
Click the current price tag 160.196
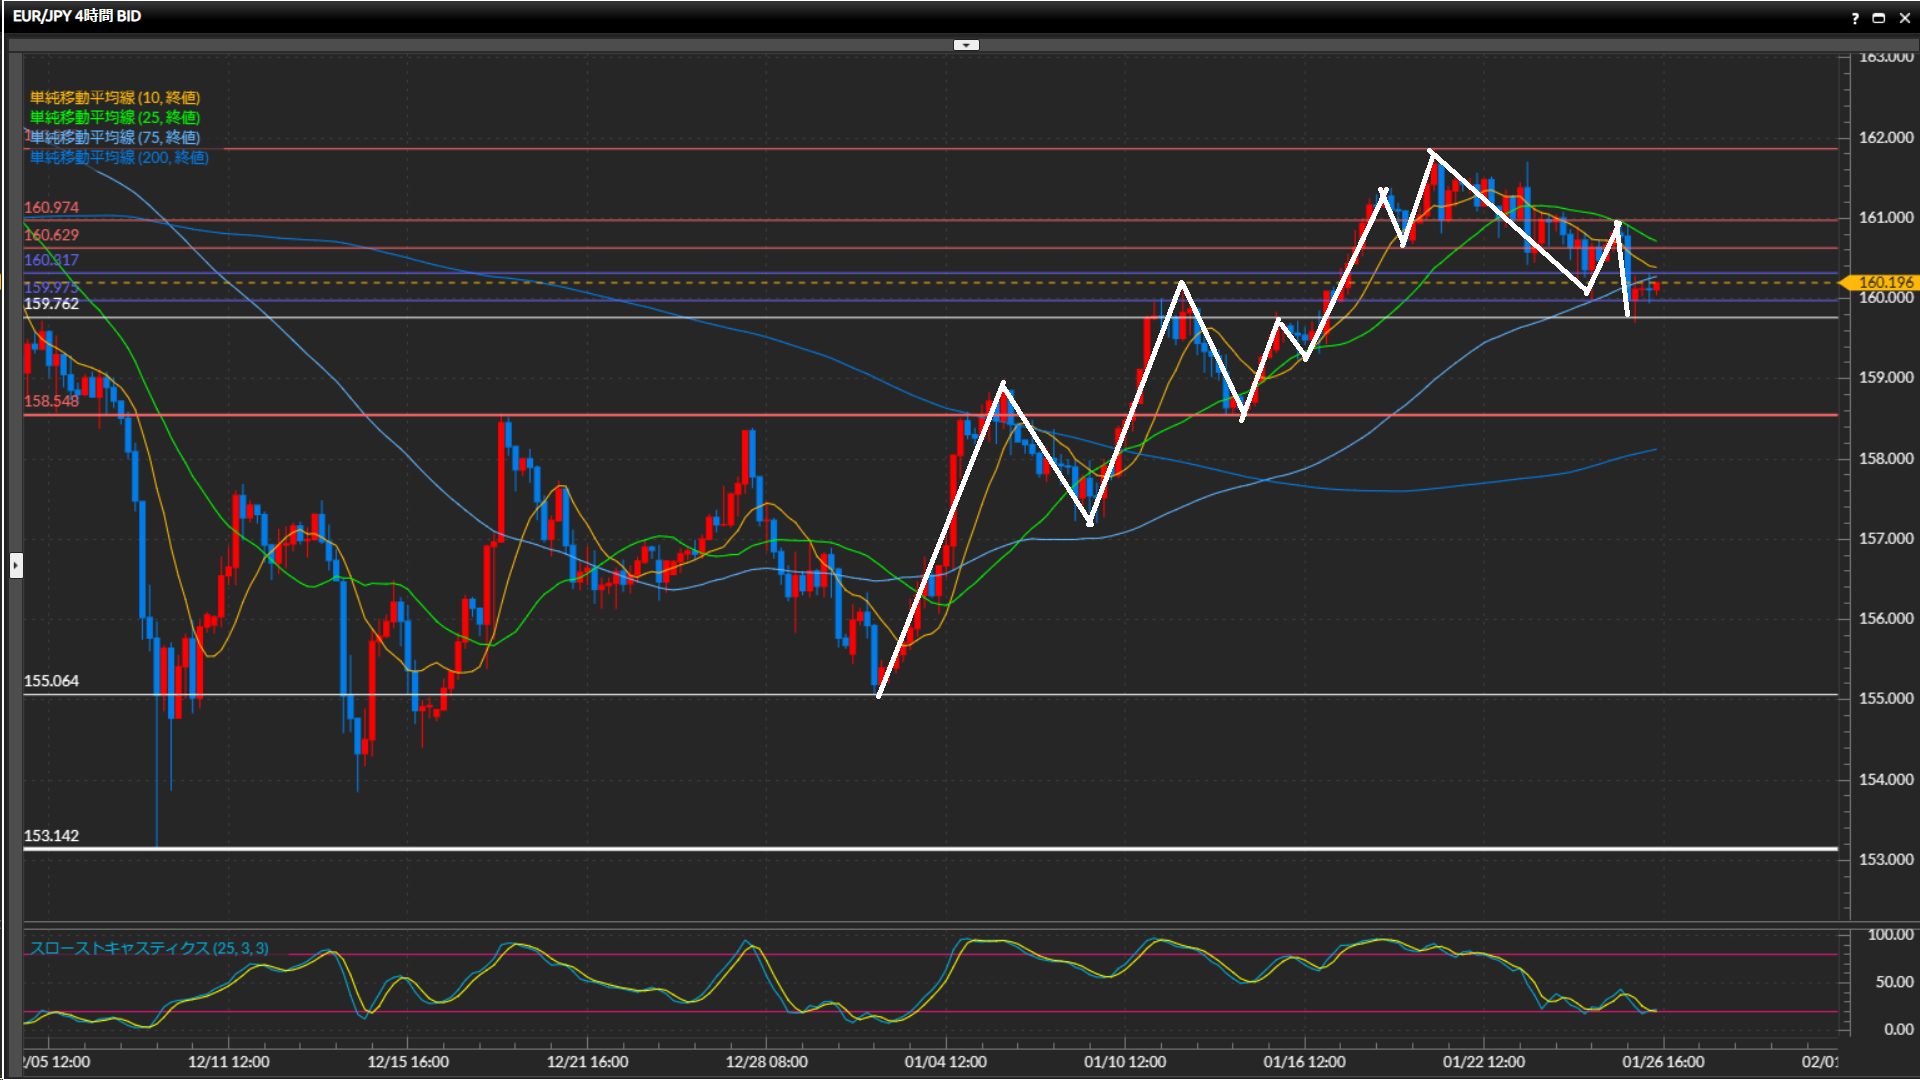[x=1884, y=282]
